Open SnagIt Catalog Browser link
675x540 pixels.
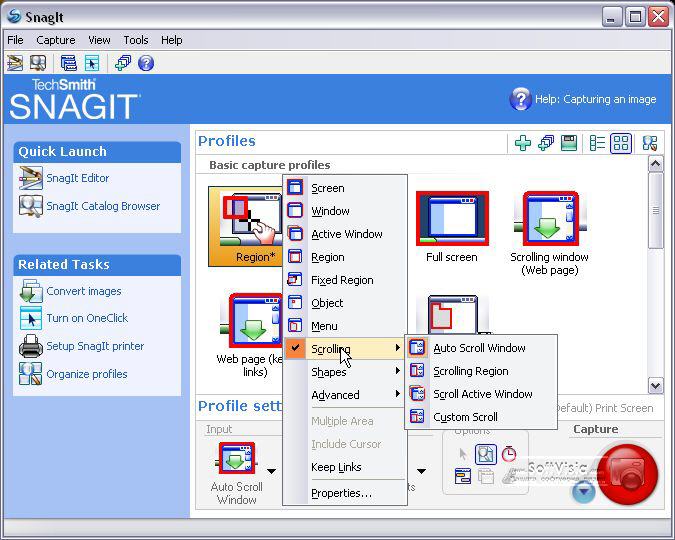click(103, 206)
